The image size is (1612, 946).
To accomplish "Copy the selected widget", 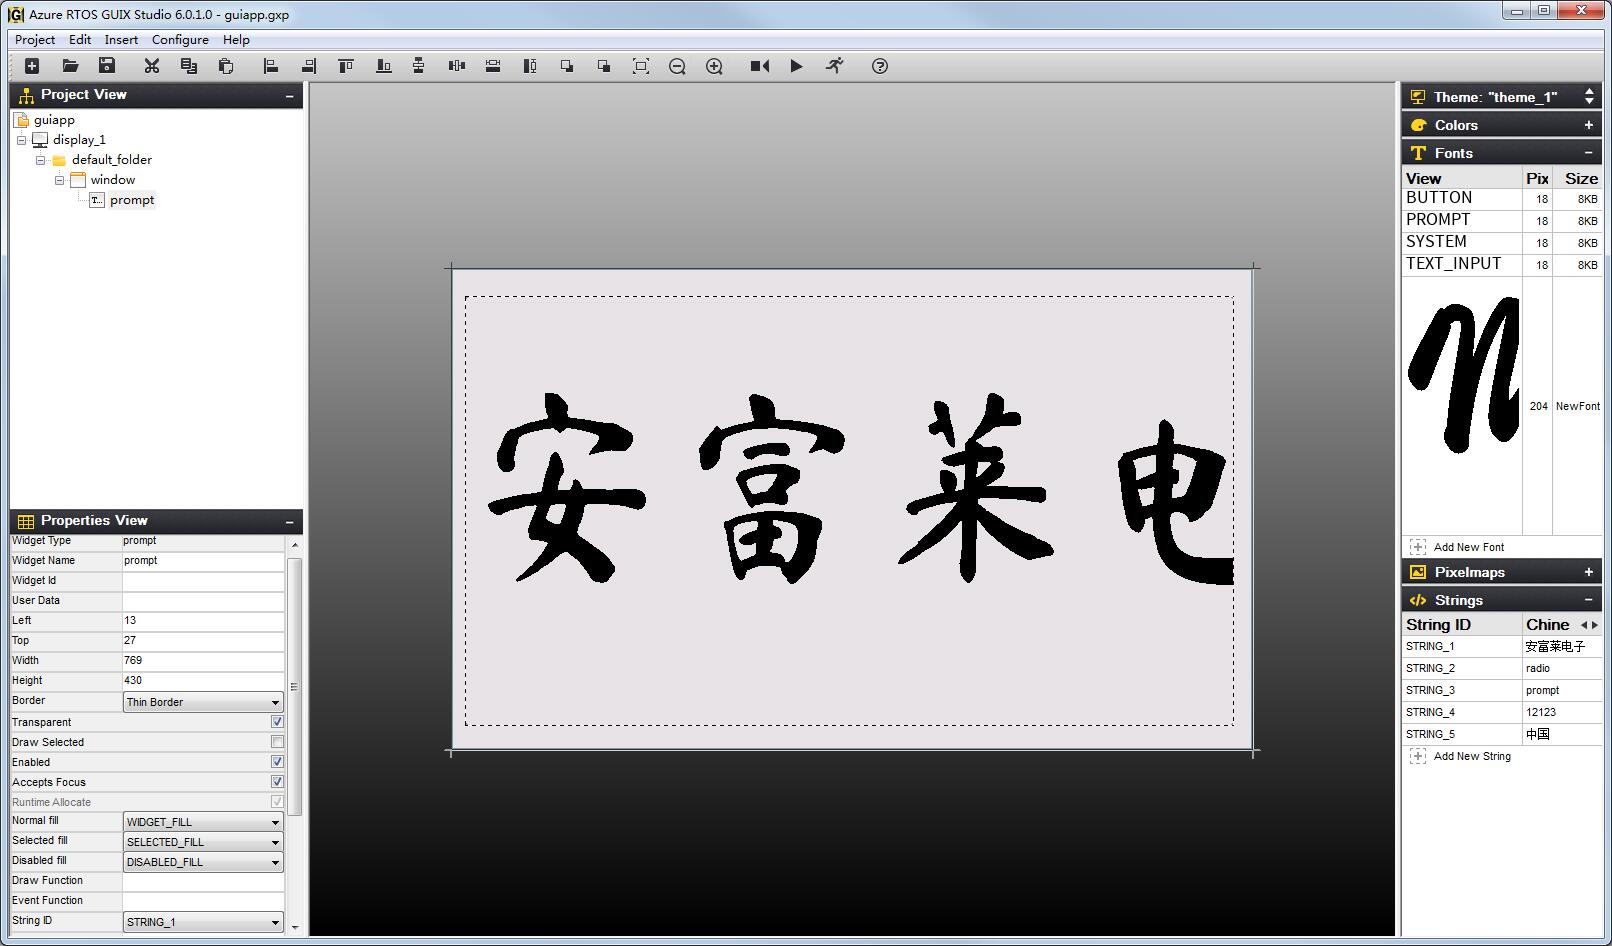I will 189,66.
